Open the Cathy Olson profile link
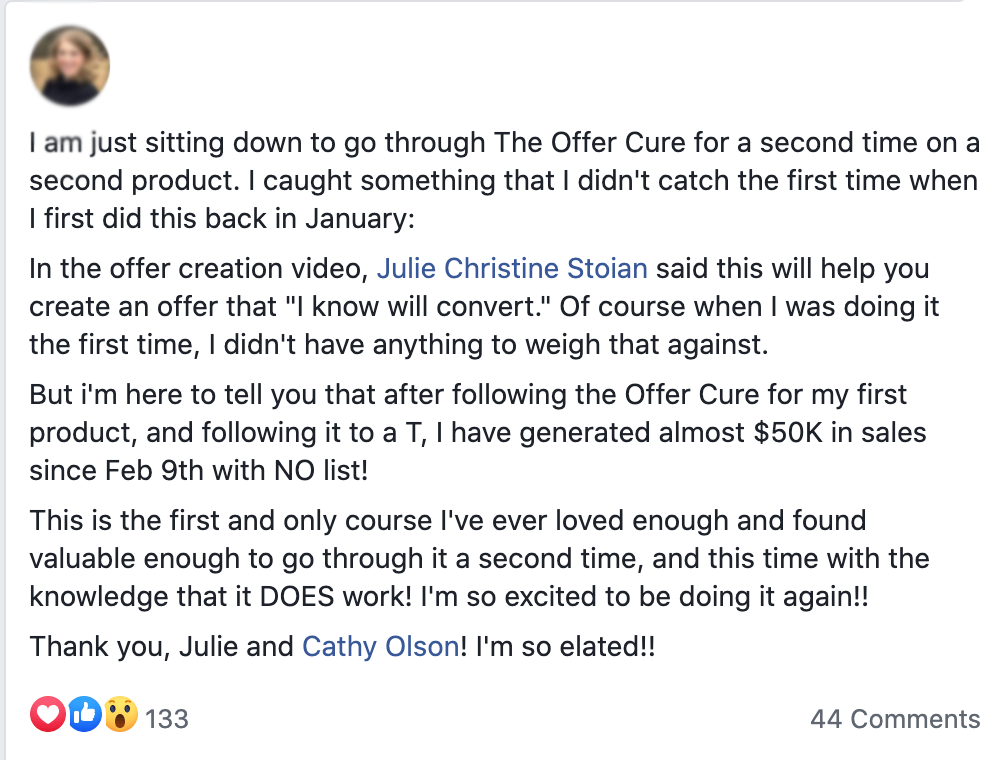Viewport: 996px width, 760px height. click(x=380, y=647)
